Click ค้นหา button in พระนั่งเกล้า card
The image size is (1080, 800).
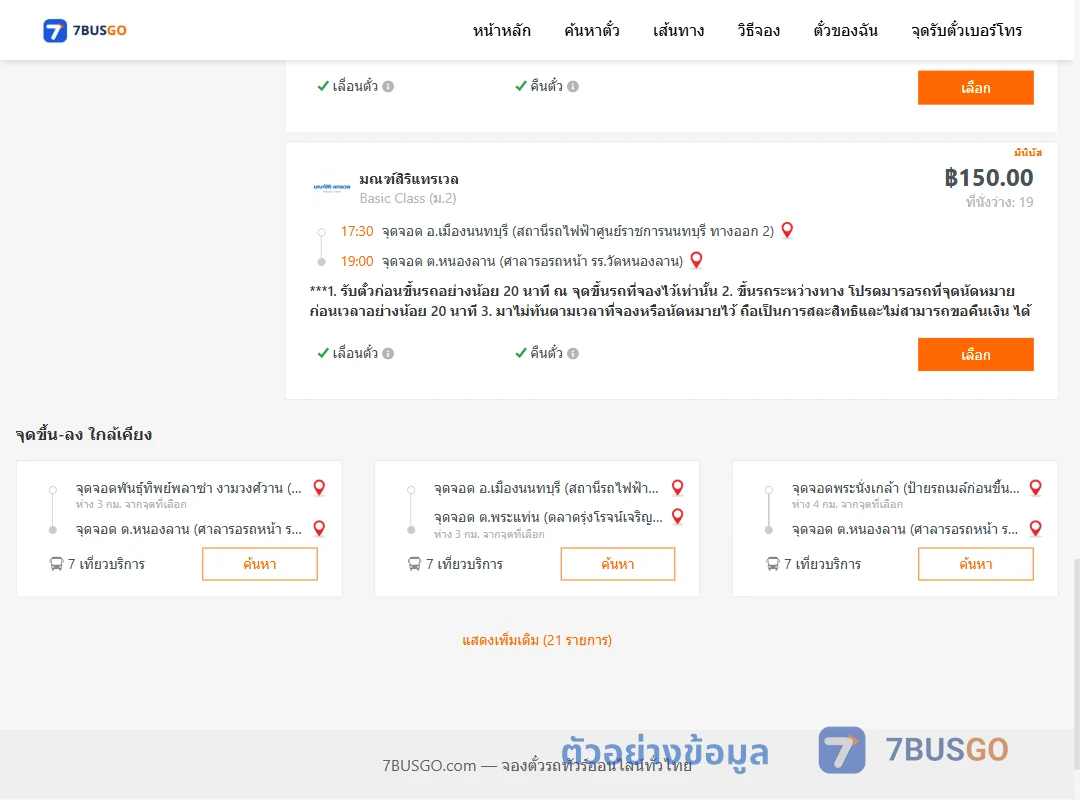pos(975,564)
